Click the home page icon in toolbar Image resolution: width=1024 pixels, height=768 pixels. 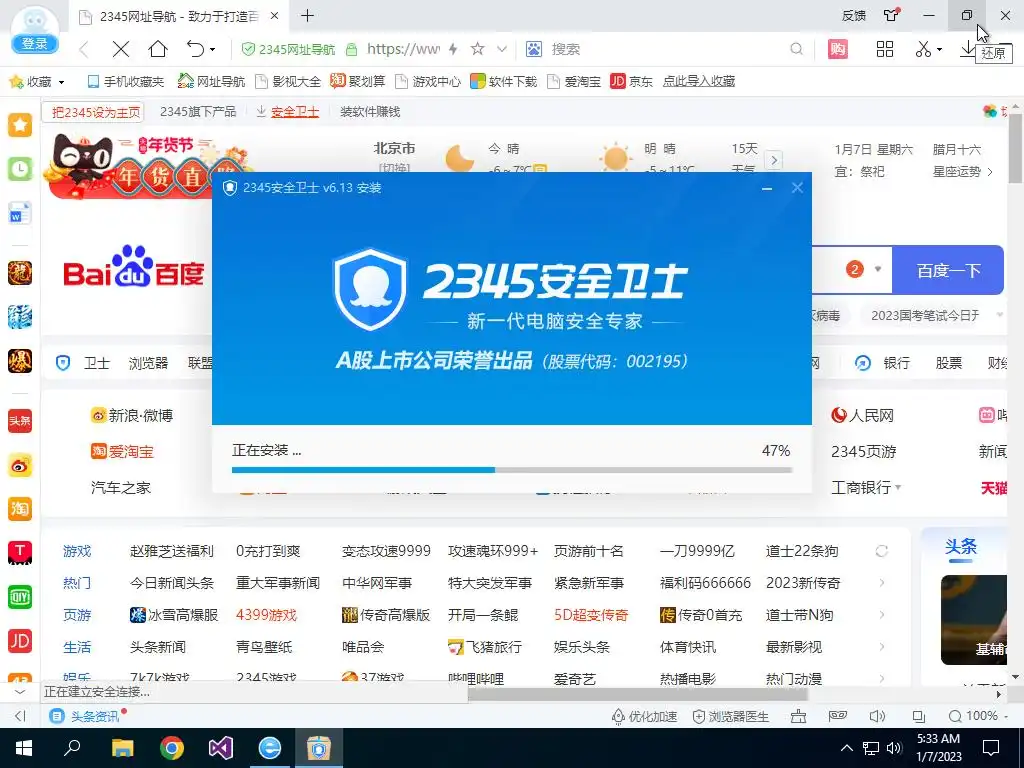[x=158, y=49]
